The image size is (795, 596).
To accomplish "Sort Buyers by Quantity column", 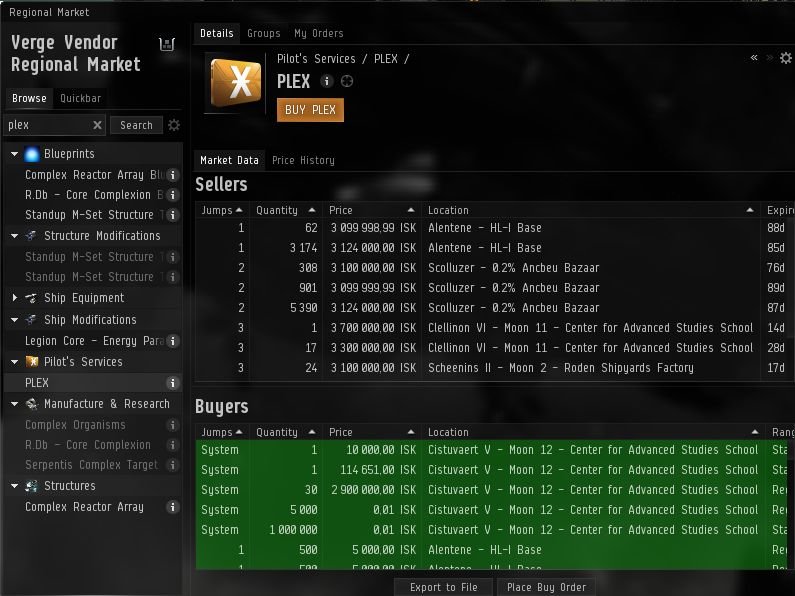I will (286, 432).
